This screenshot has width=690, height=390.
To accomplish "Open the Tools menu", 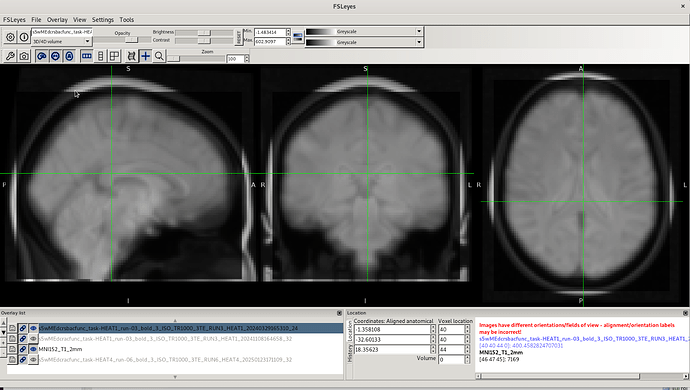I will (x=126, y=19).
